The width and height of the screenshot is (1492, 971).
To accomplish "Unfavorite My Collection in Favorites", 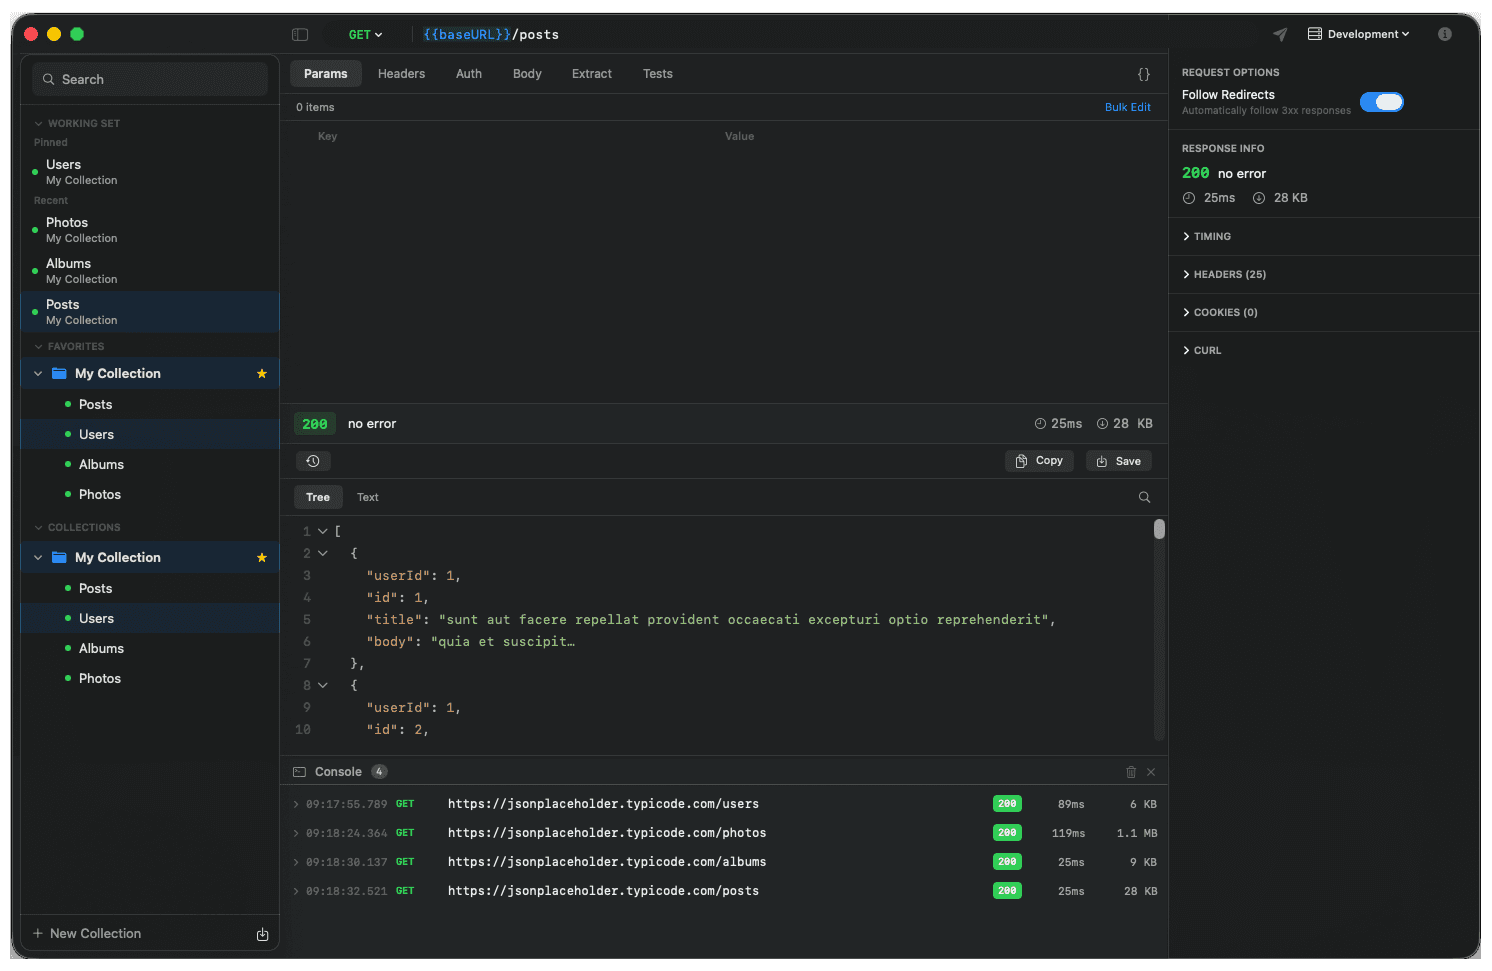I will click(261, 373).
